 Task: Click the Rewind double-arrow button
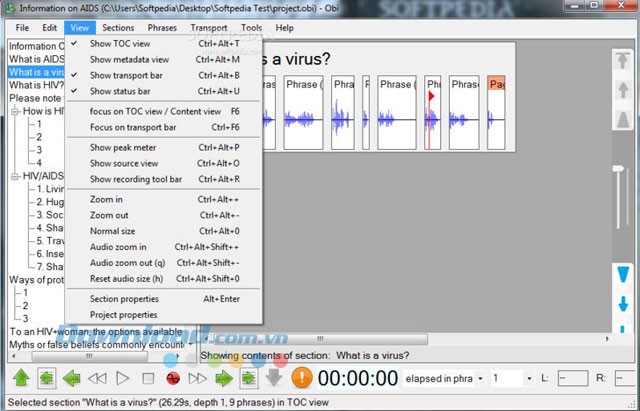pyautogui.click(x=97, y=378)
